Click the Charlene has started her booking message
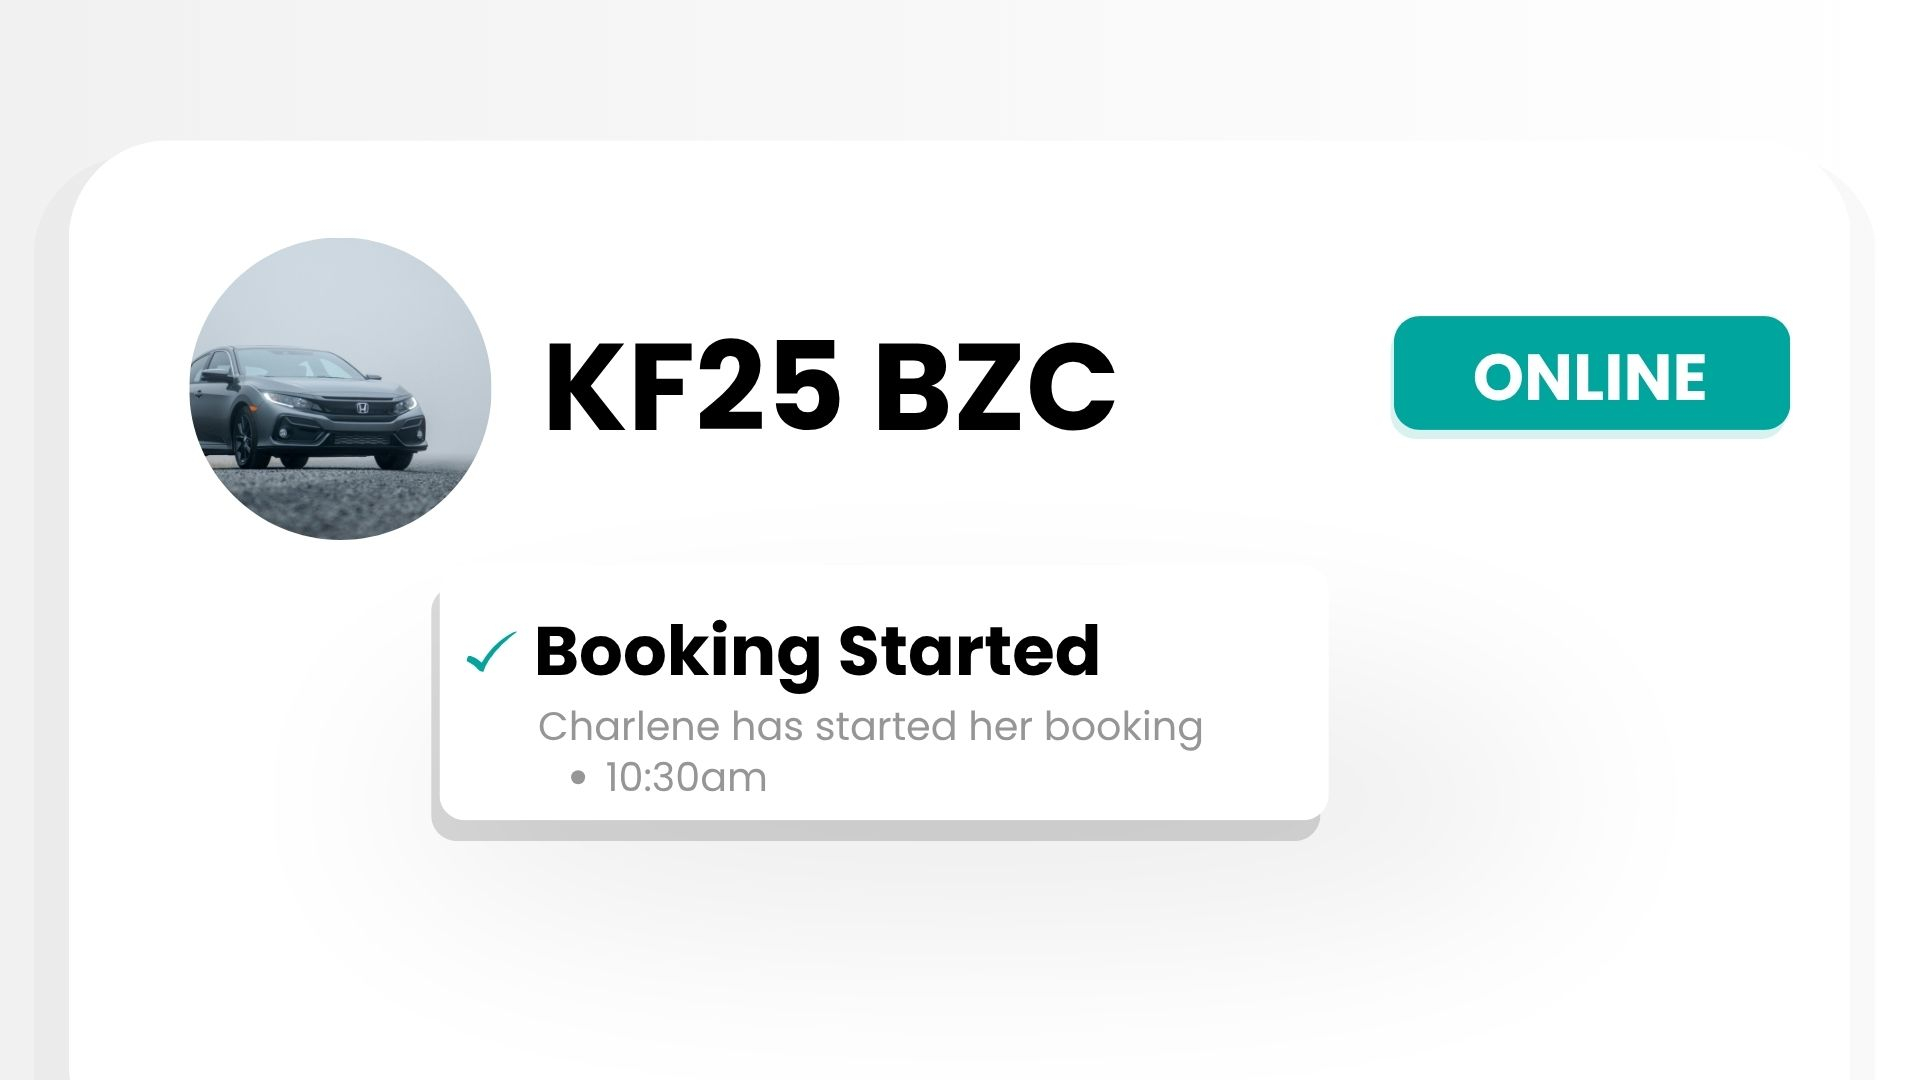The height and width of the screenshot is (1080, 1920). click(x=869, y=727)
